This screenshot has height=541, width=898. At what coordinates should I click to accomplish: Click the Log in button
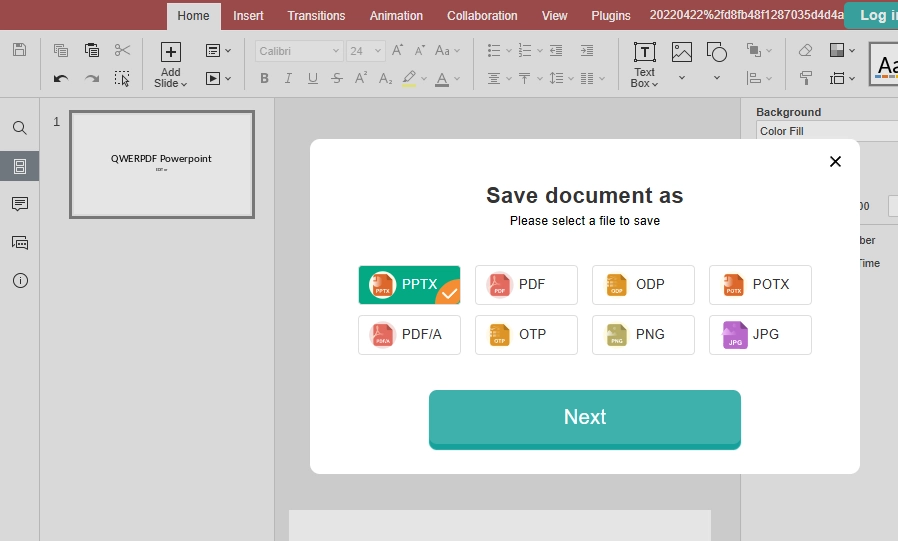point(872,16)
